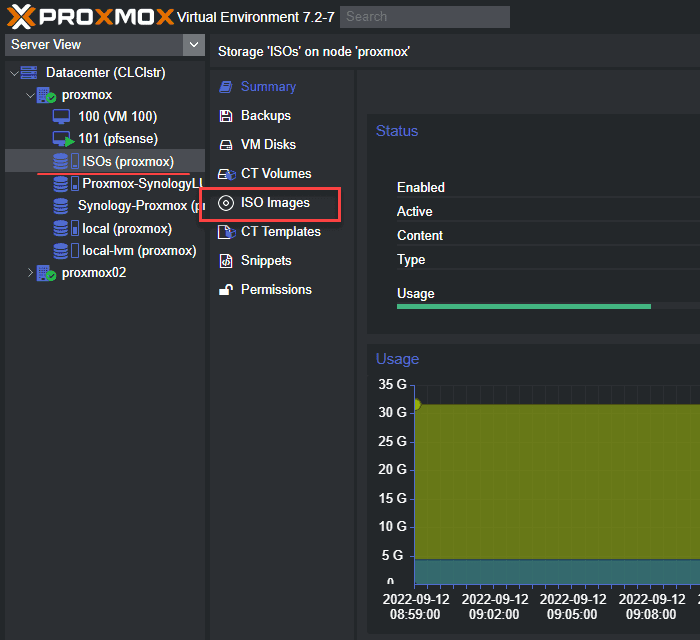
Task: Click the ISO Images disc icon
Action: [226, 203]
